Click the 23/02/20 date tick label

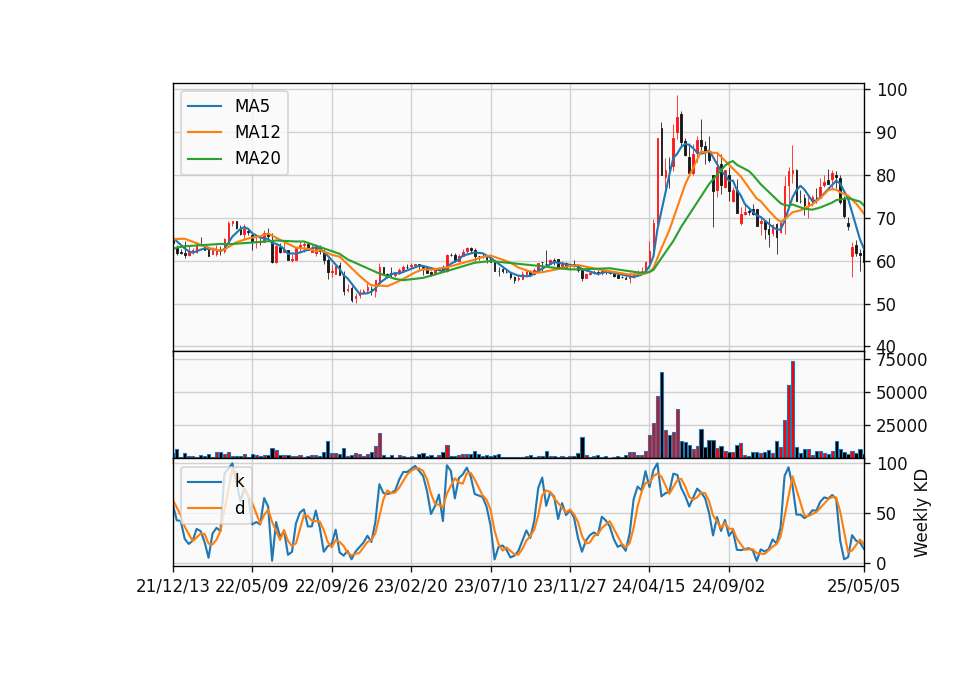pyautogui.click(x=411, y=586)
